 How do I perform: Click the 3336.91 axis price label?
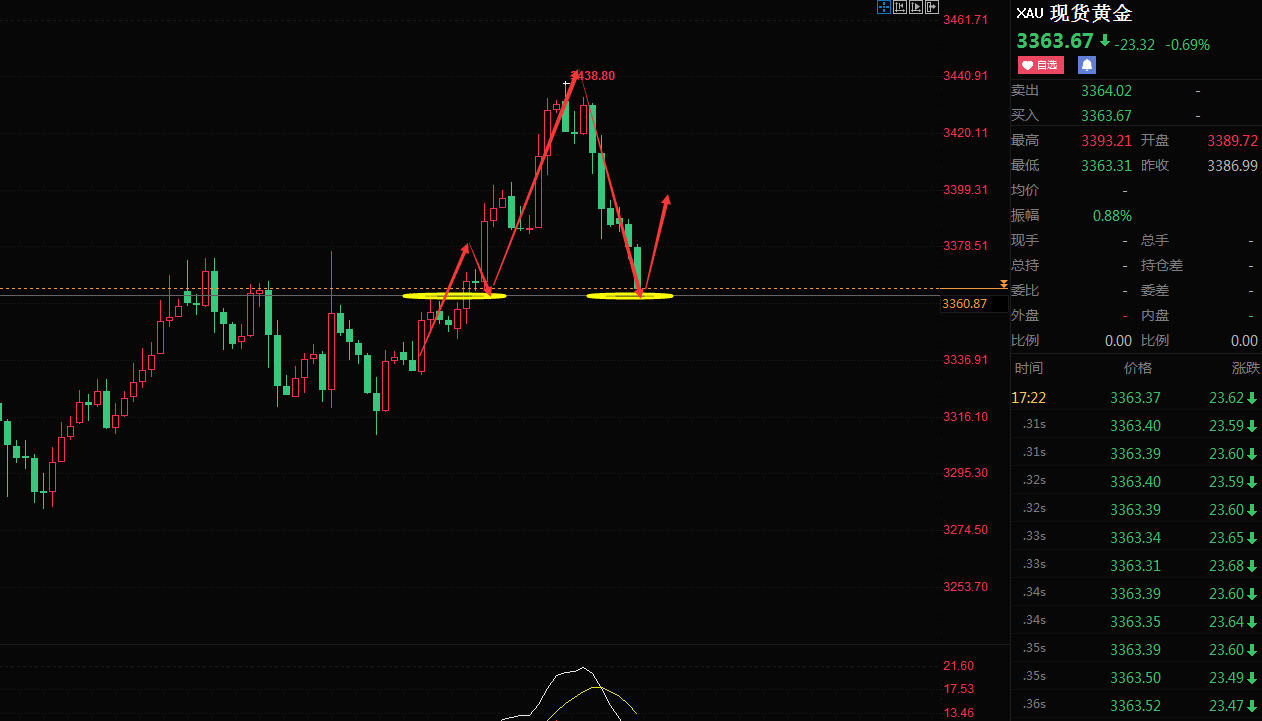point(966,360)
